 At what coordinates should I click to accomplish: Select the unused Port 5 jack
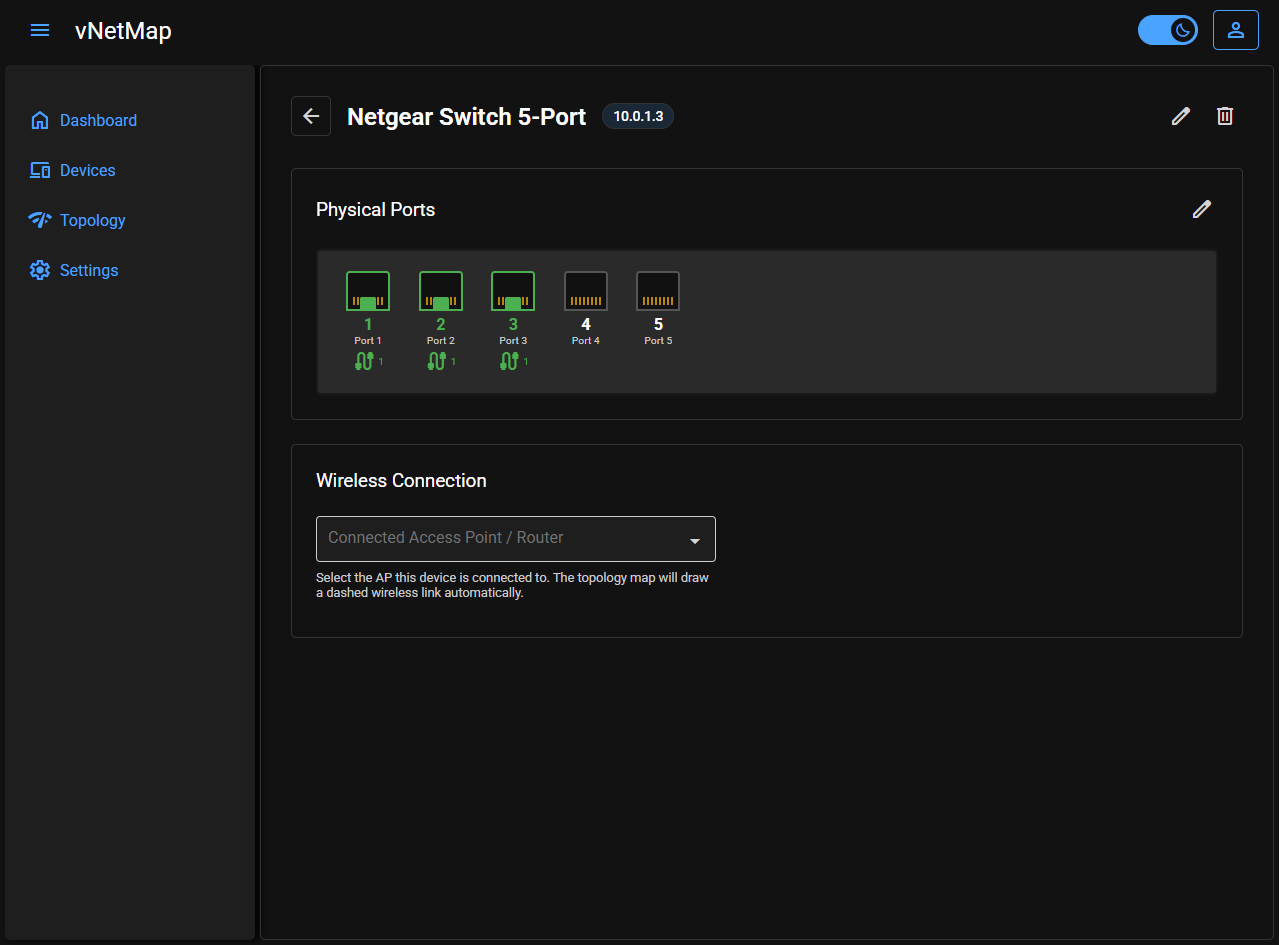[x=658, y=291]
